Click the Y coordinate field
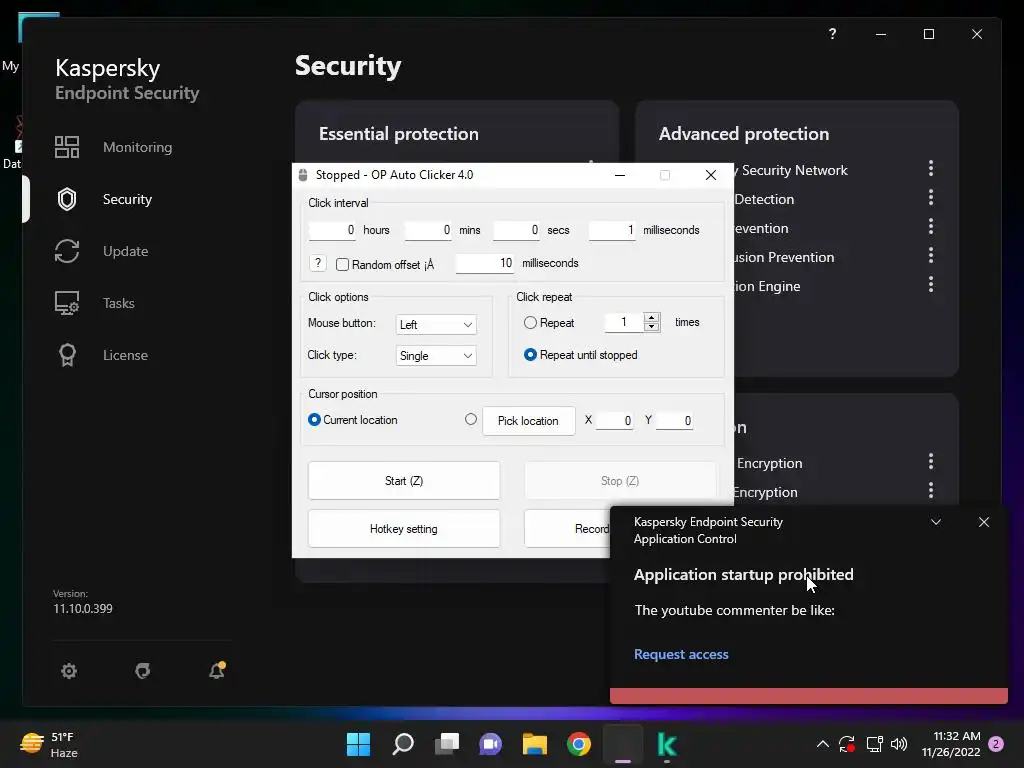 tap(674, 421)
